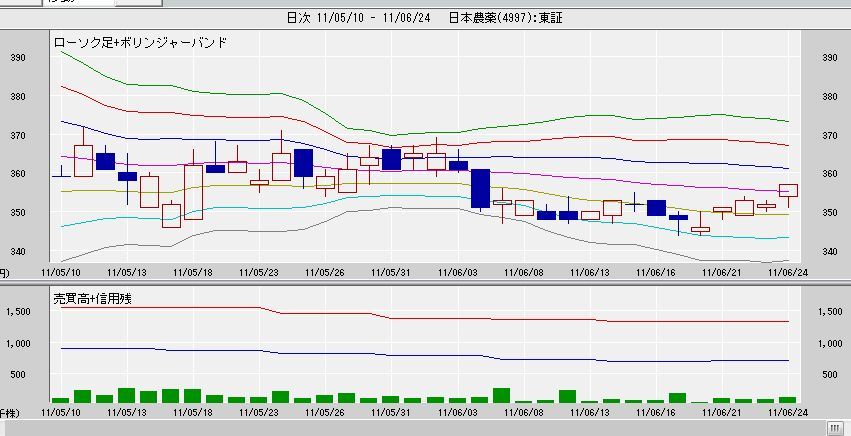Click the 370 label on the left price axis
This screenshot has height=436, width=851.
(x=19, y=135)
